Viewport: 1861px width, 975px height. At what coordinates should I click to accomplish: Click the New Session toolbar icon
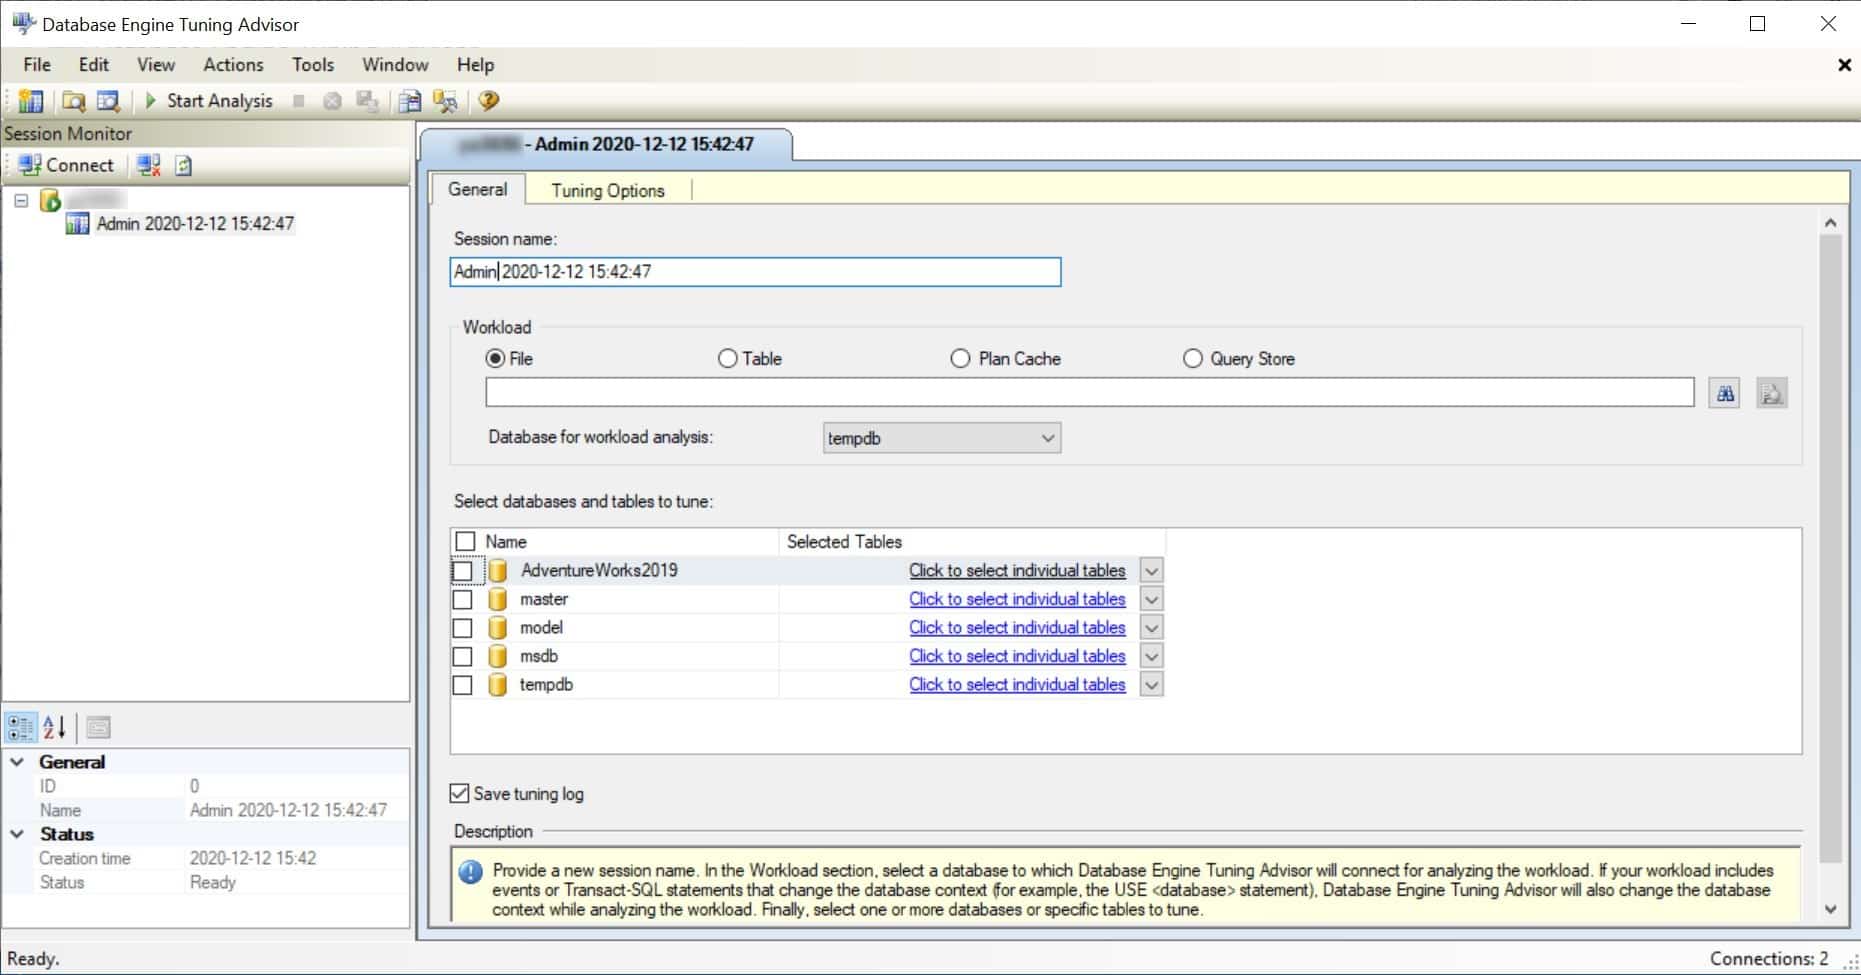pyautogui.click(x=31, y=101)
